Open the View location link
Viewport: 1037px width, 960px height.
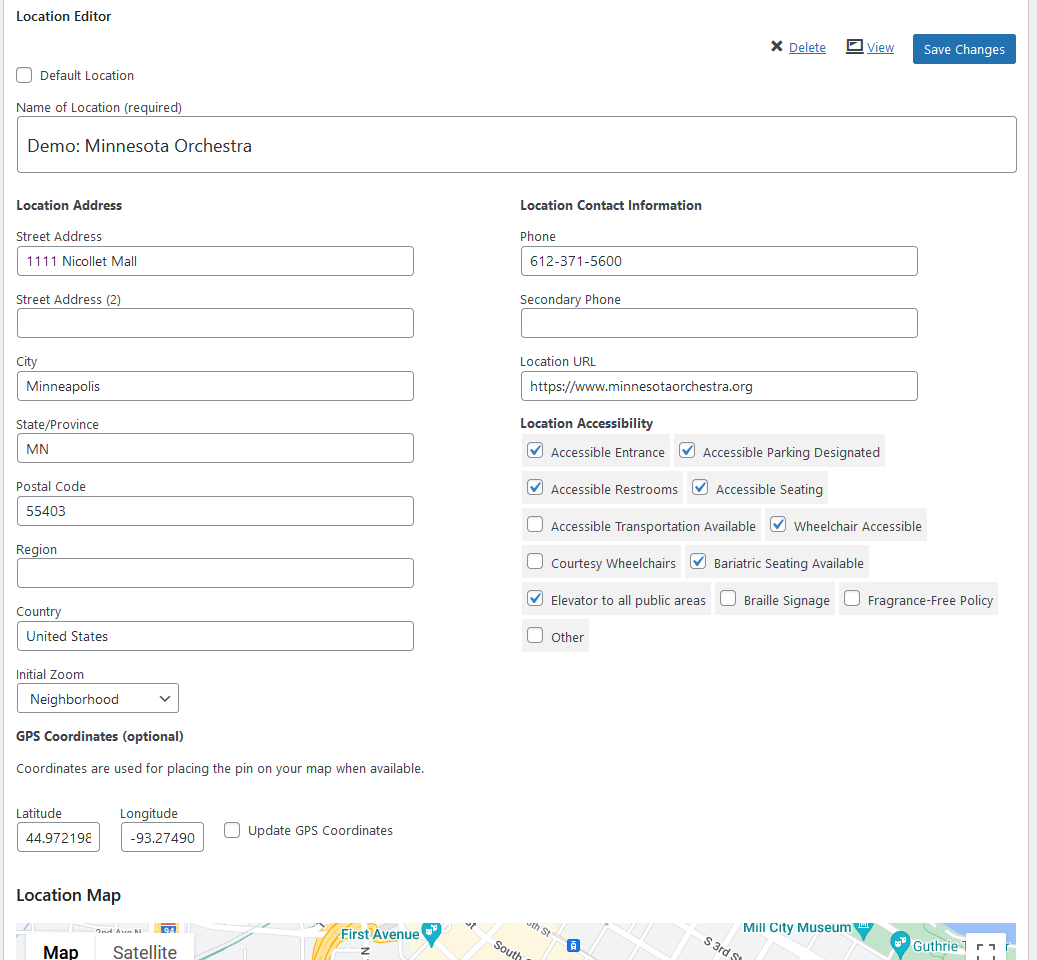pyautogui.click(x=880, y=48)
